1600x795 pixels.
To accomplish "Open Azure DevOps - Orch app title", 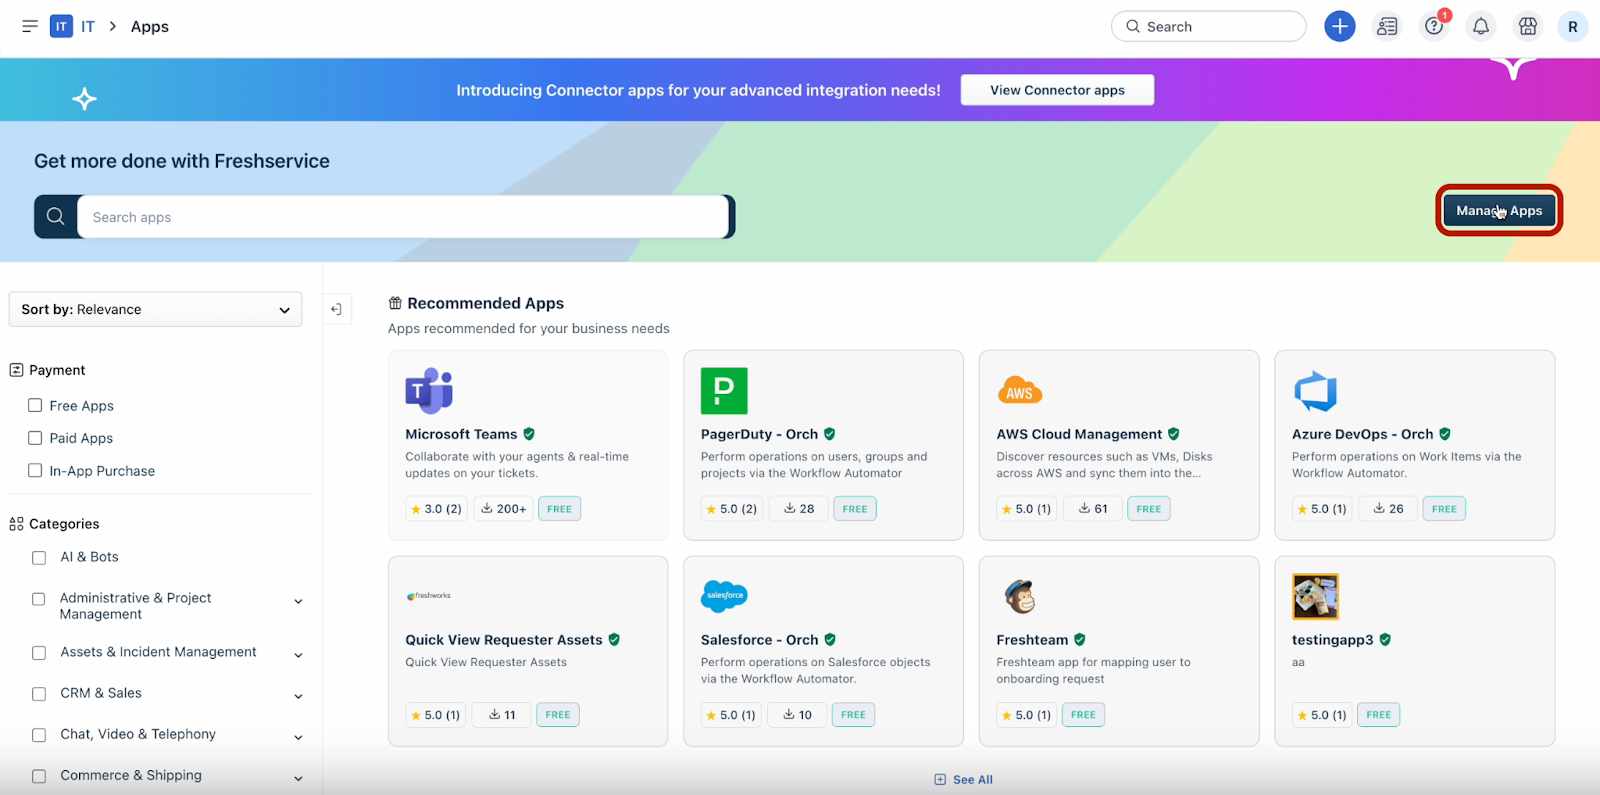I will click(1362, 434).
